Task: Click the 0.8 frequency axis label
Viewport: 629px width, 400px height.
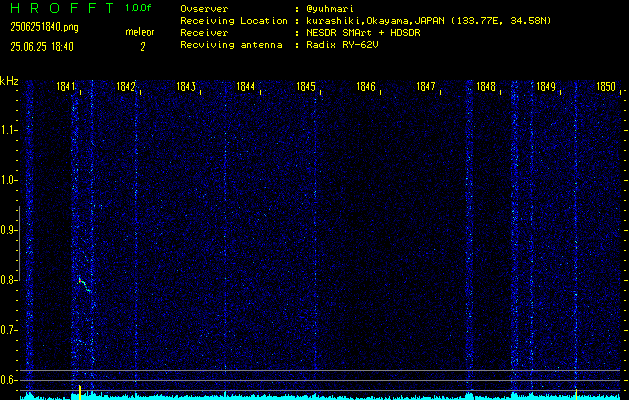Action: [8, 280]
